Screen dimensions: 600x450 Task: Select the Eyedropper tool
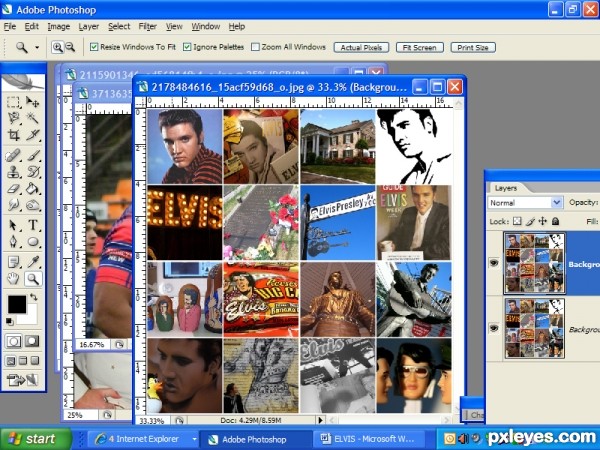point(33,262)
